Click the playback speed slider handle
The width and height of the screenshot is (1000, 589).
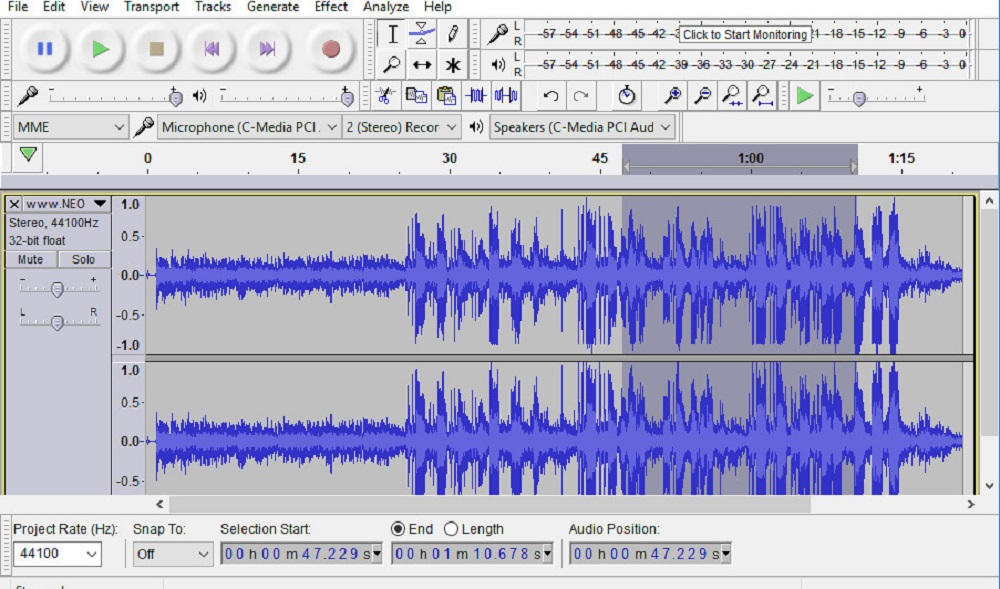click(859, 99)
